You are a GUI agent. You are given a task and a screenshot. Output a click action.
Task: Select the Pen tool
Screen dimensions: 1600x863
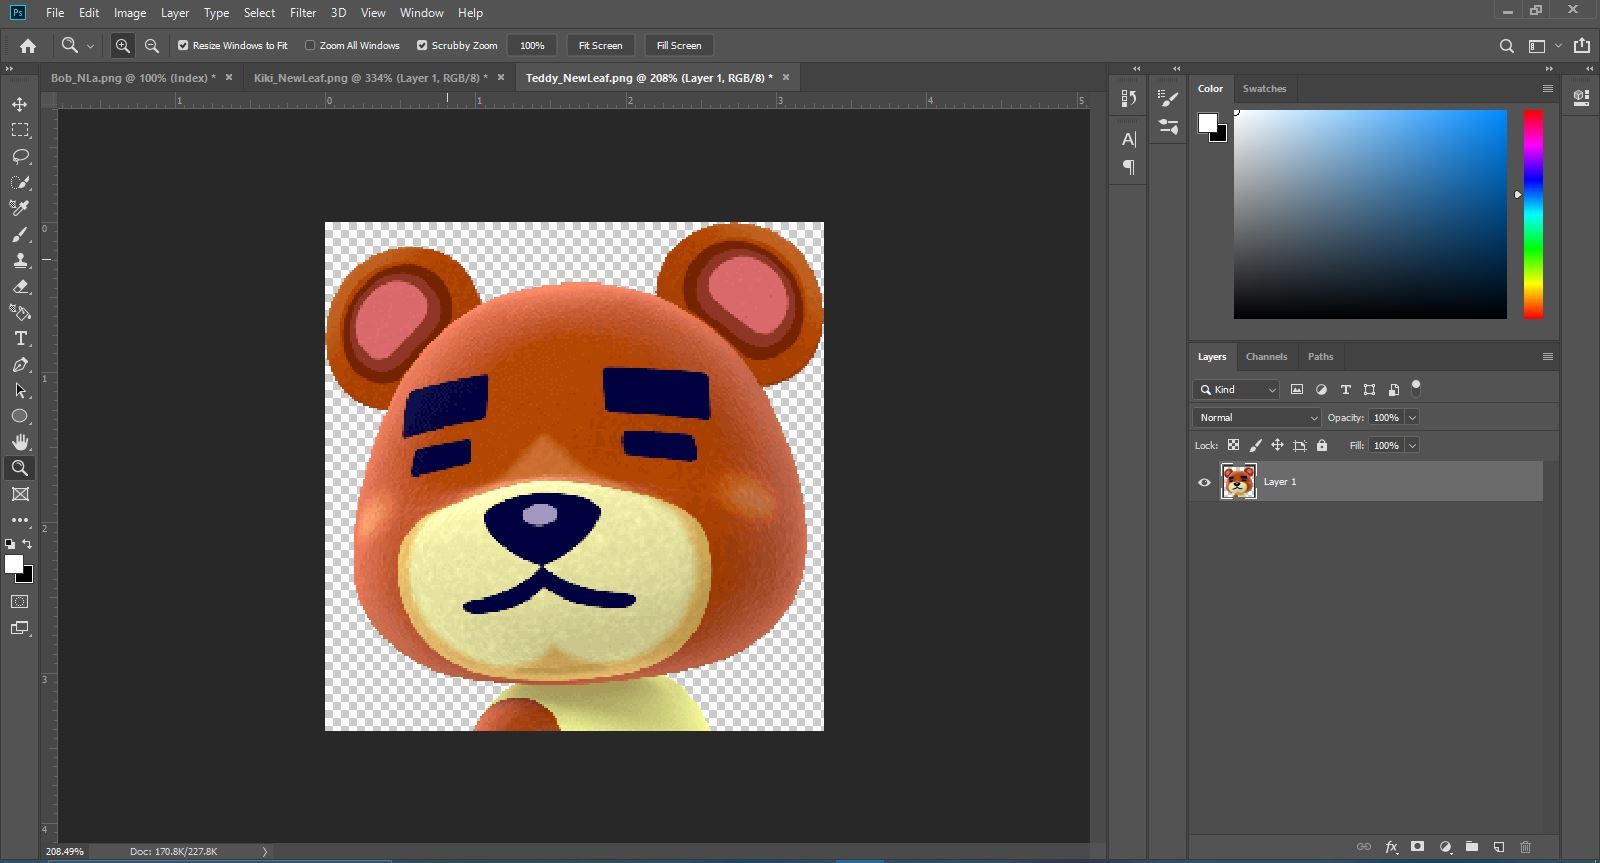[20, 364]
